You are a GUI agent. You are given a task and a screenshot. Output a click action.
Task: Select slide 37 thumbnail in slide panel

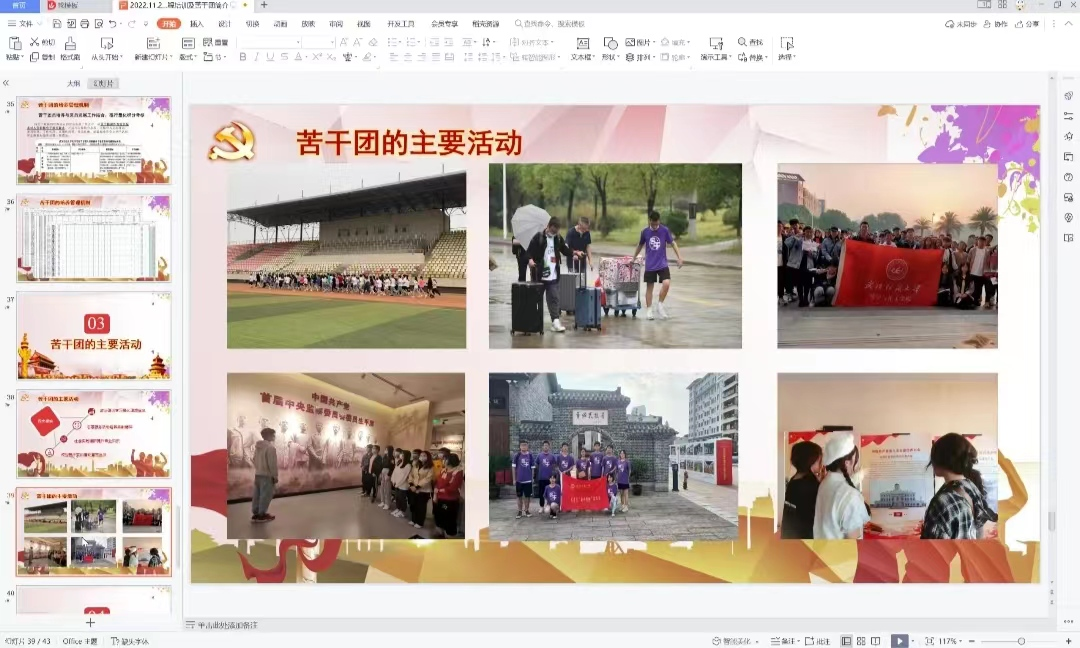click(x=94, y=335)
